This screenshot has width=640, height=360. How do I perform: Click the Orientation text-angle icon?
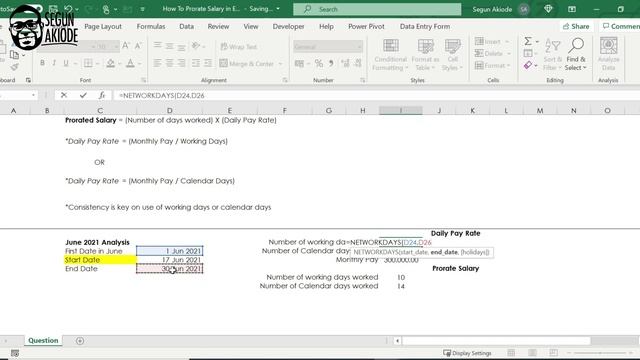point(196,46)
